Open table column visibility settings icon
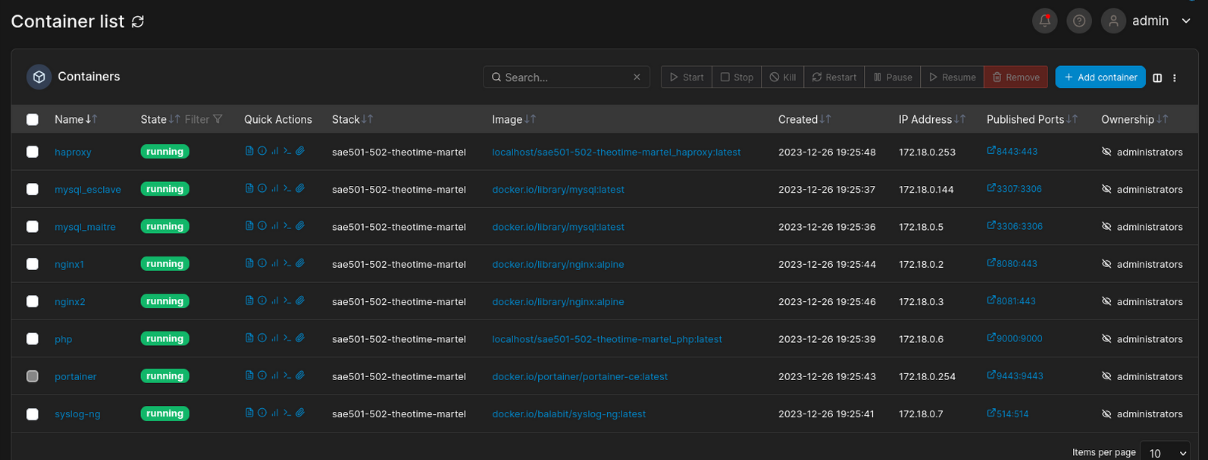The width and height of the screenshot is (1208, 460). (1157, 78)
